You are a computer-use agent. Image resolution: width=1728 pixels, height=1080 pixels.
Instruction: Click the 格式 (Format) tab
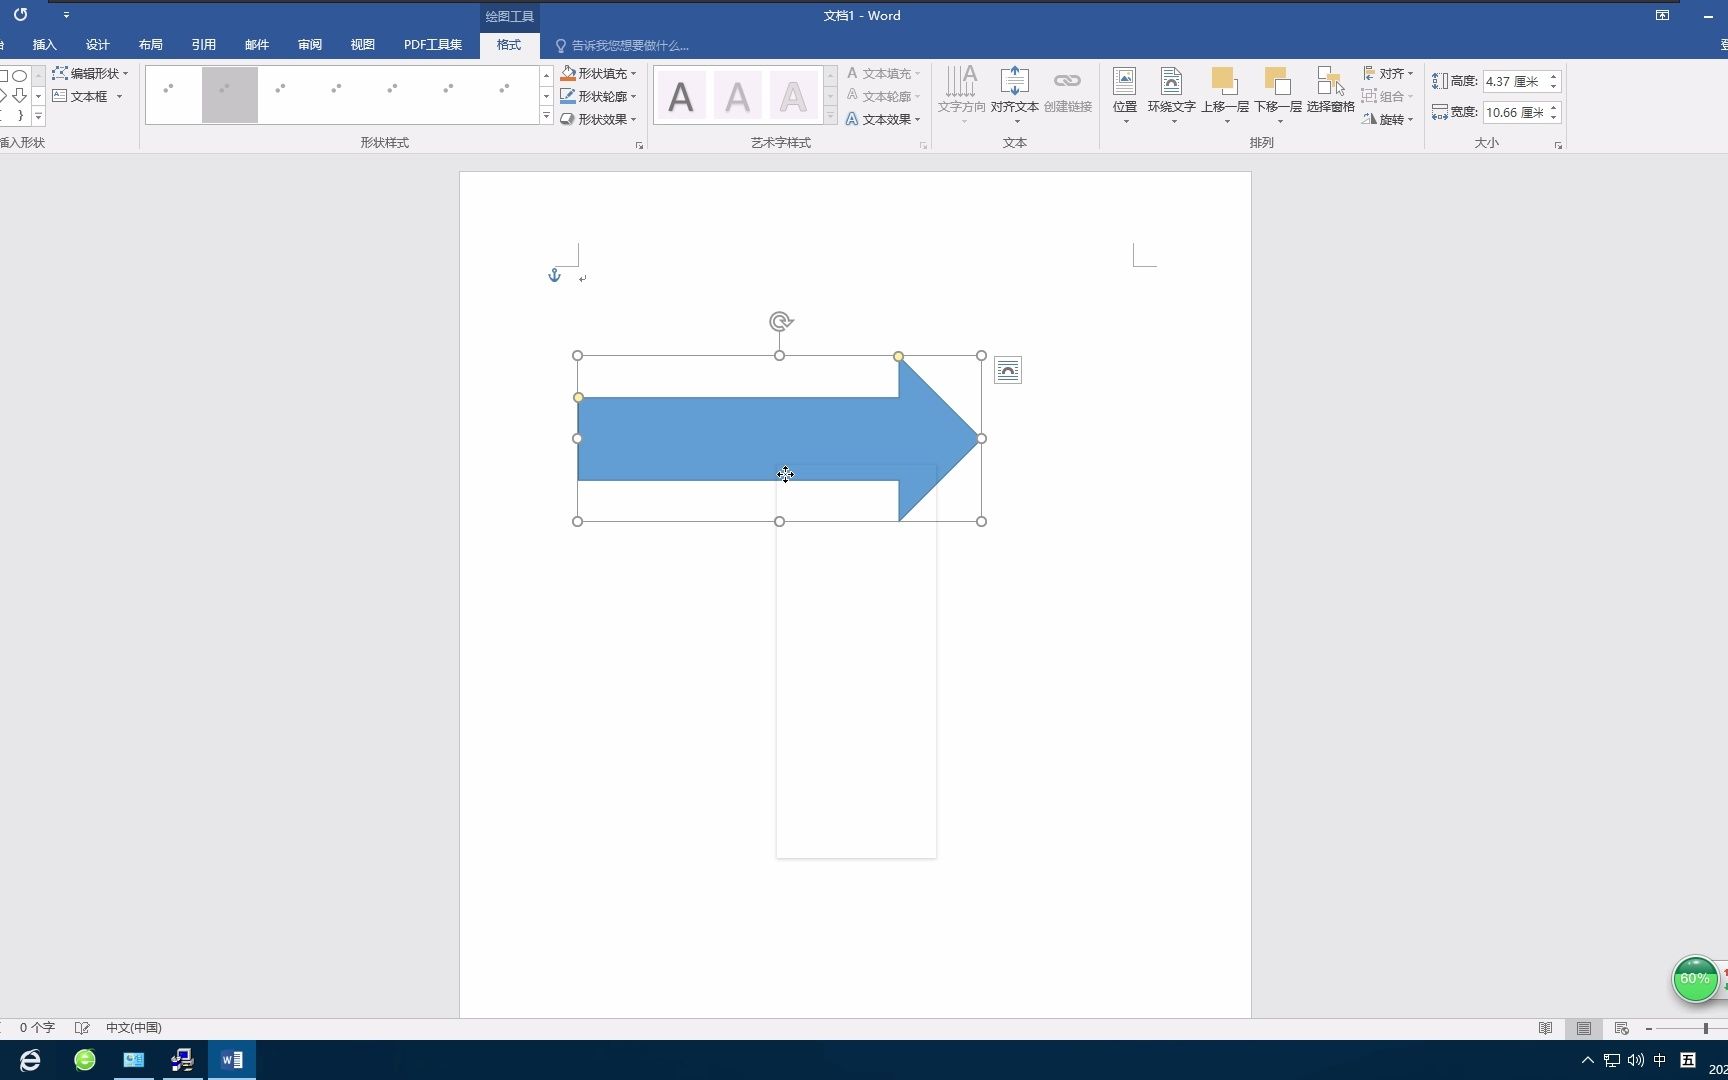pos(509,45)
